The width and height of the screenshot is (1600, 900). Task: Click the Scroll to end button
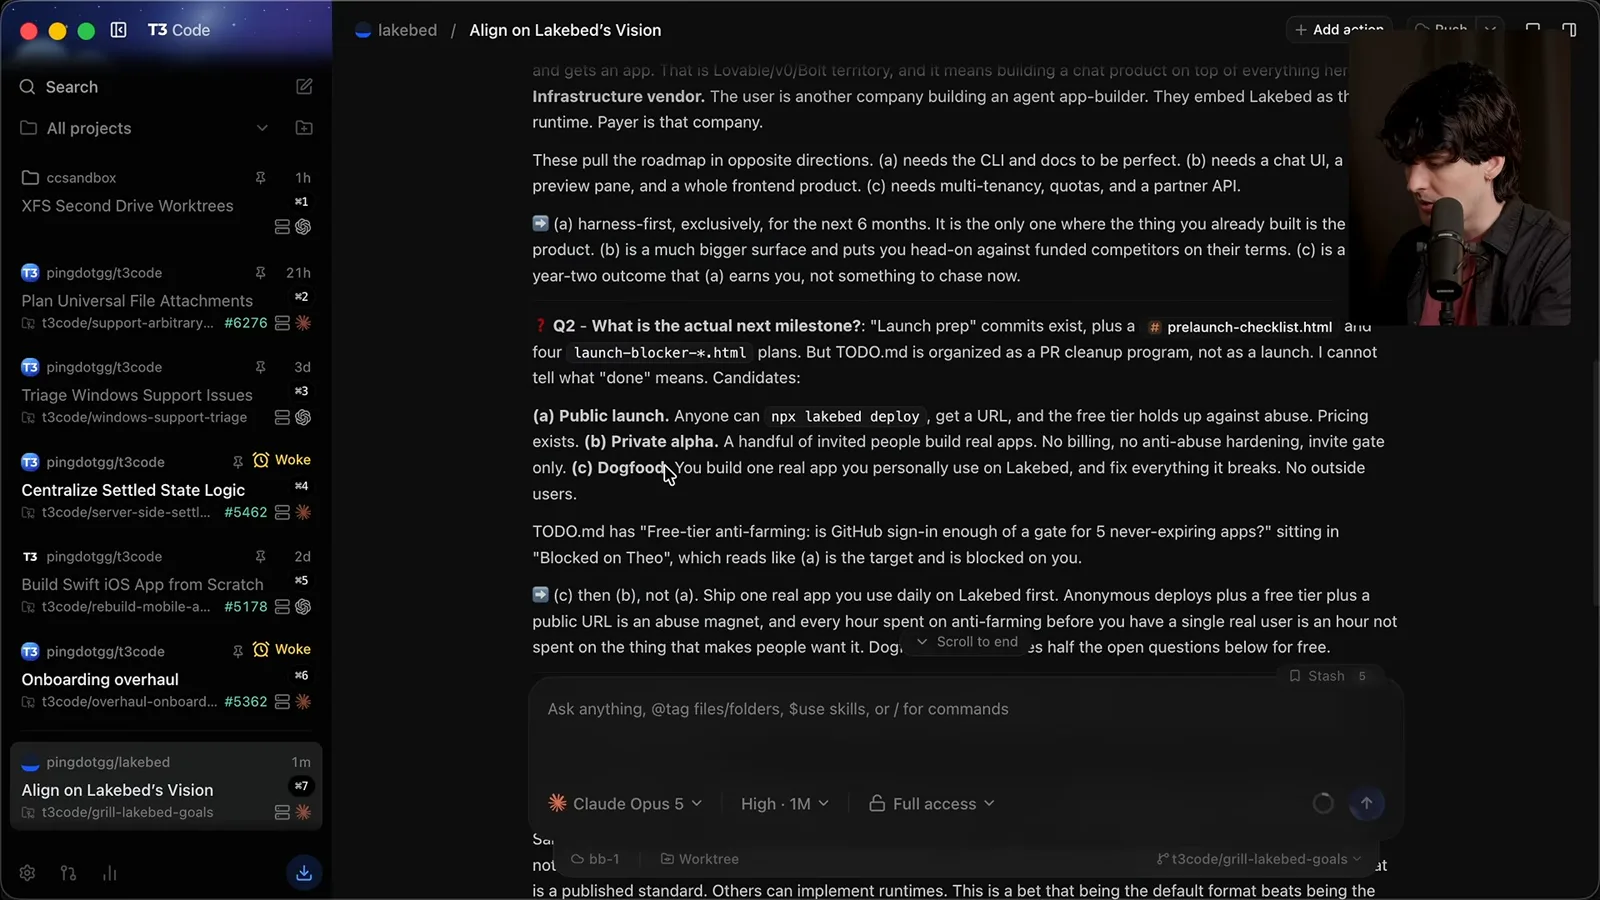[x=967, y=642]
